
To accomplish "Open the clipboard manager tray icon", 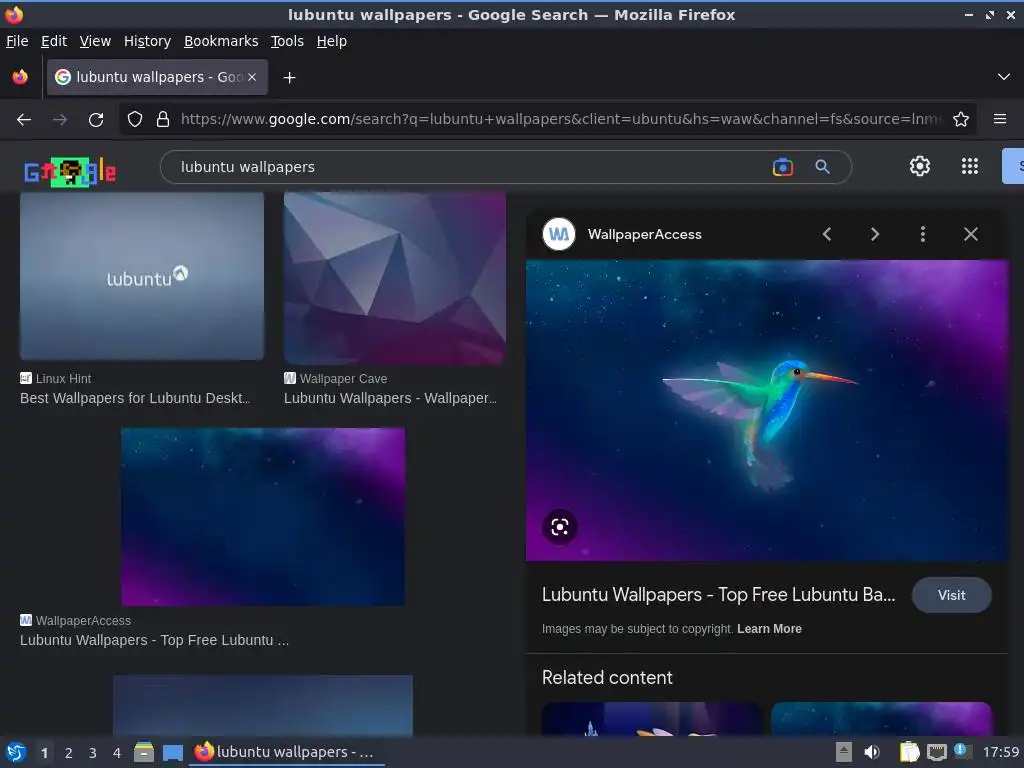I will [909, 752].
